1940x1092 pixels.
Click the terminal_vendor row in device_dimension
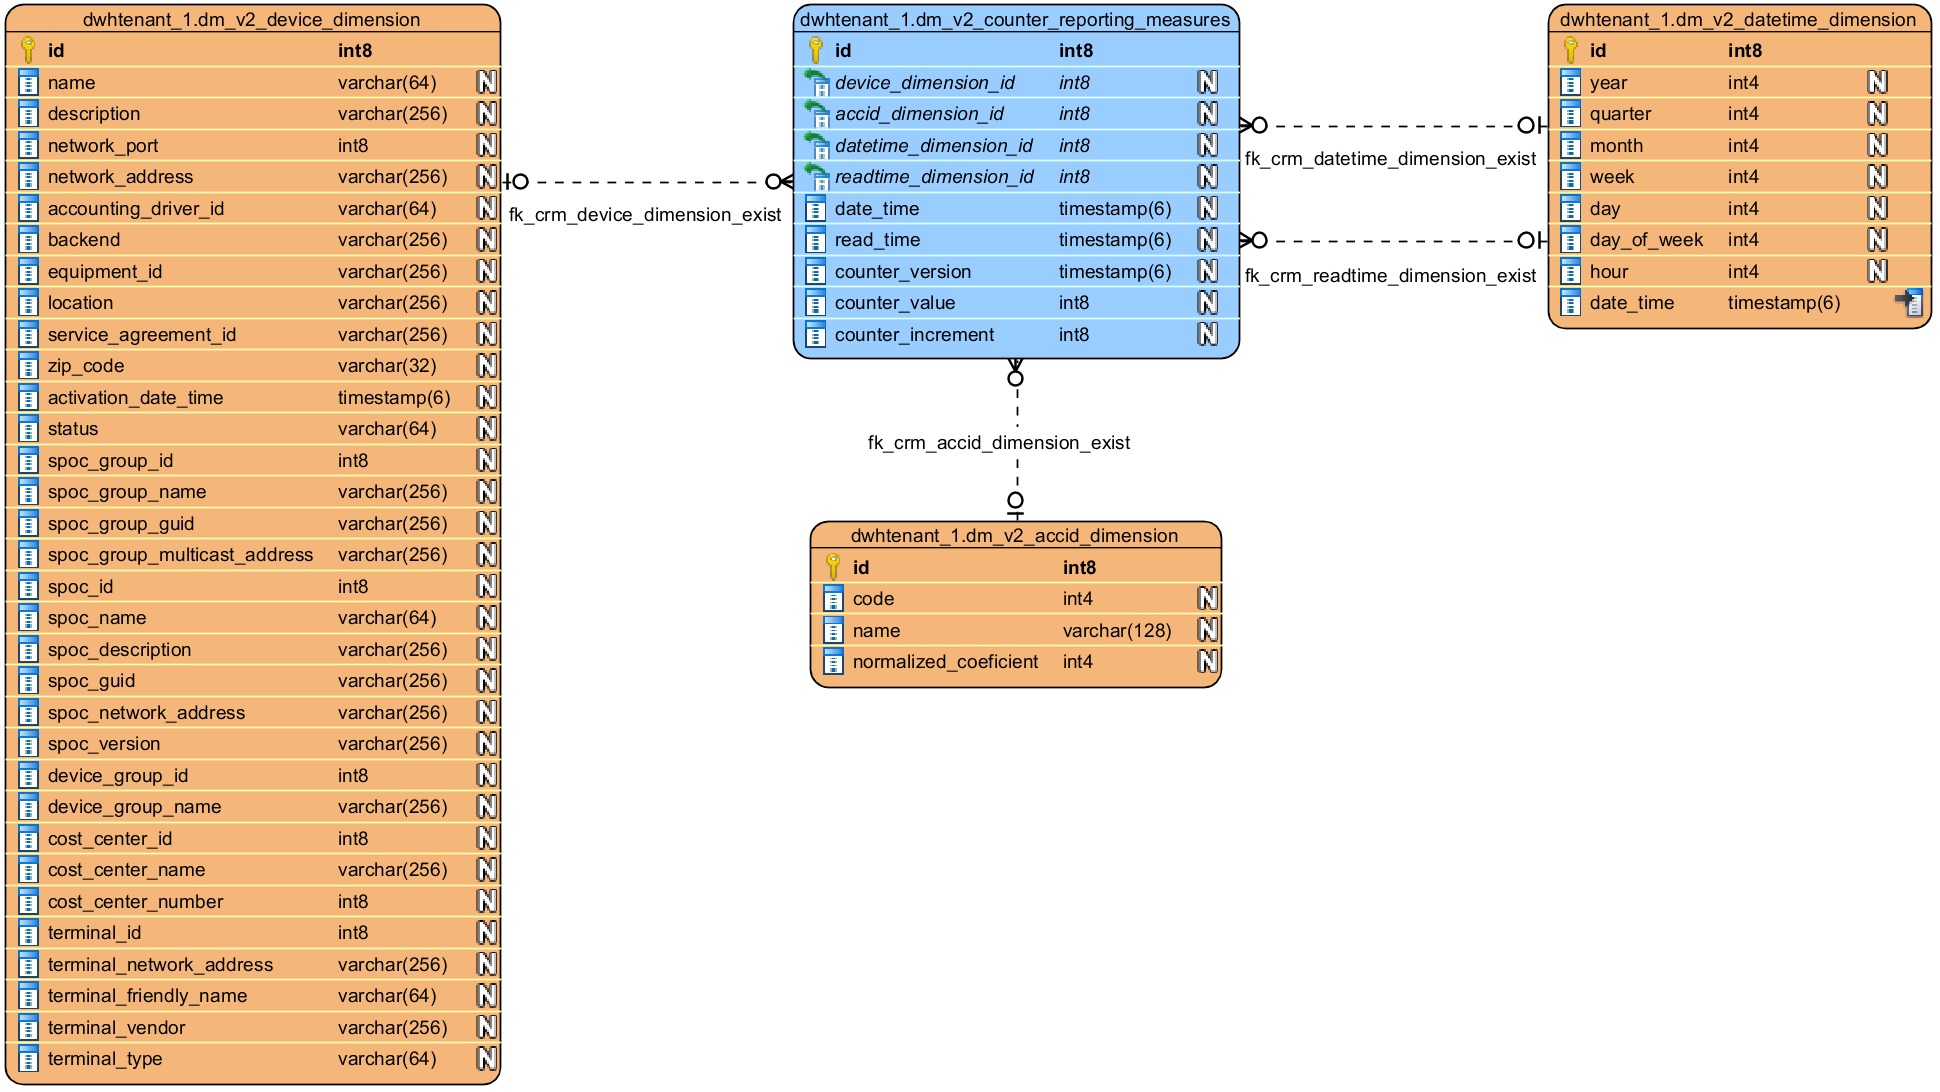pos(150,1027)
